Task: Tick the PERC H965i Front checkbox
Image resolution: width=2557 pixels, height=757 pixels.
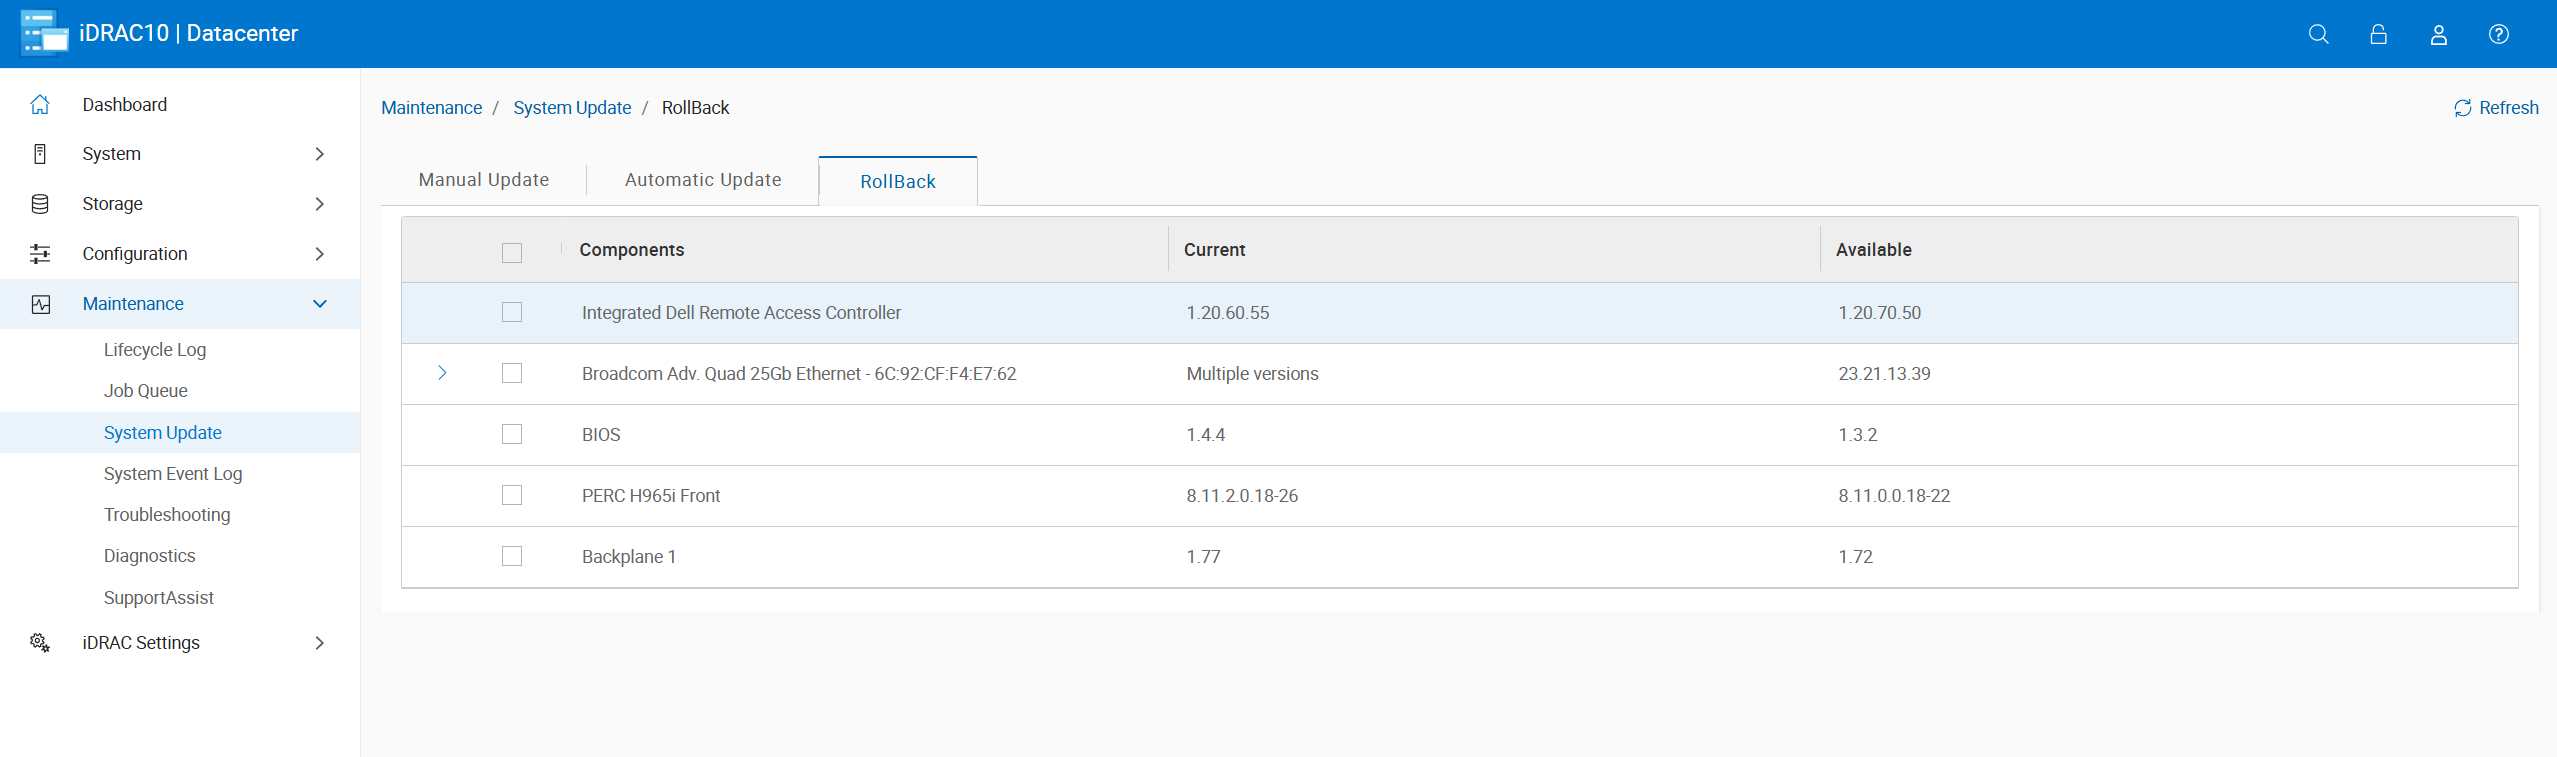Action: coord(512,495)
